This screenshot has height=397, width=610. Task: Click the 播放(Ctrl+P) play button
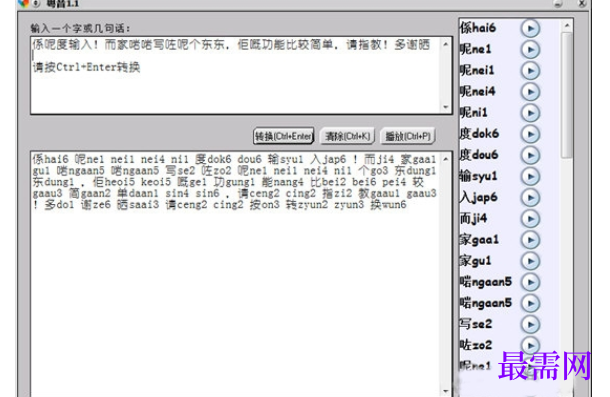408,136
